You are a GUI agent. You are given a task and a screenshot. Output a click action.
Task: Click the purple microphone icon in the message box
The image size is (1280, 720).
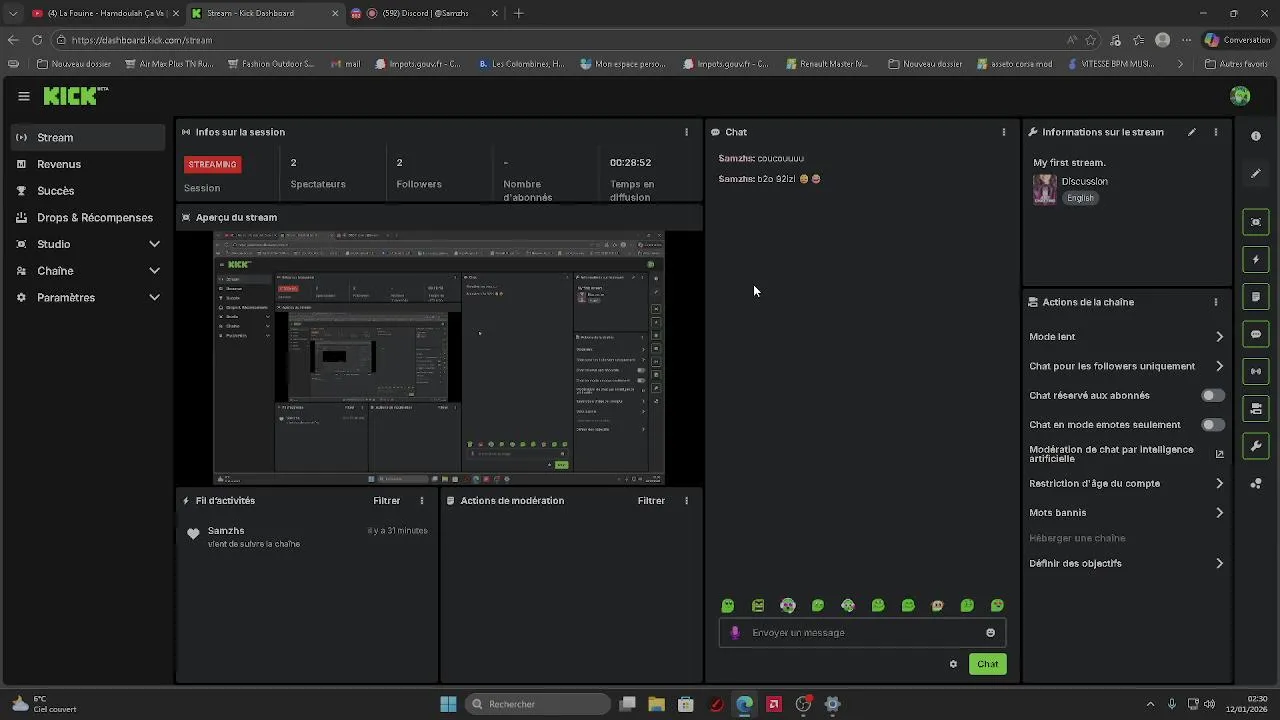coord(735,633)
